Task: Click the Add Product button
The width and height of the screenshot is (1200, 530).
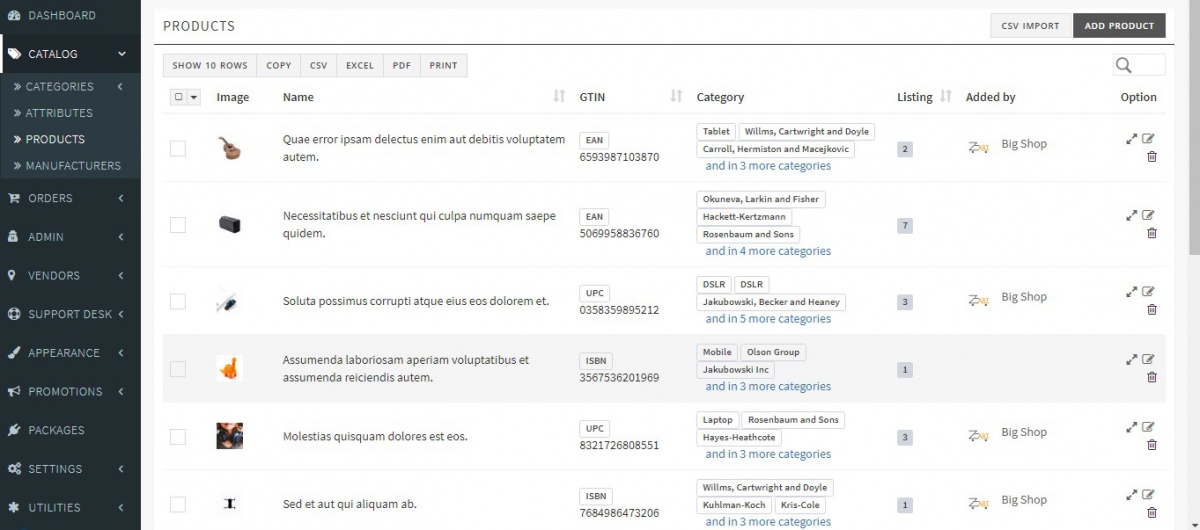Action: [x=1118, y=26]
